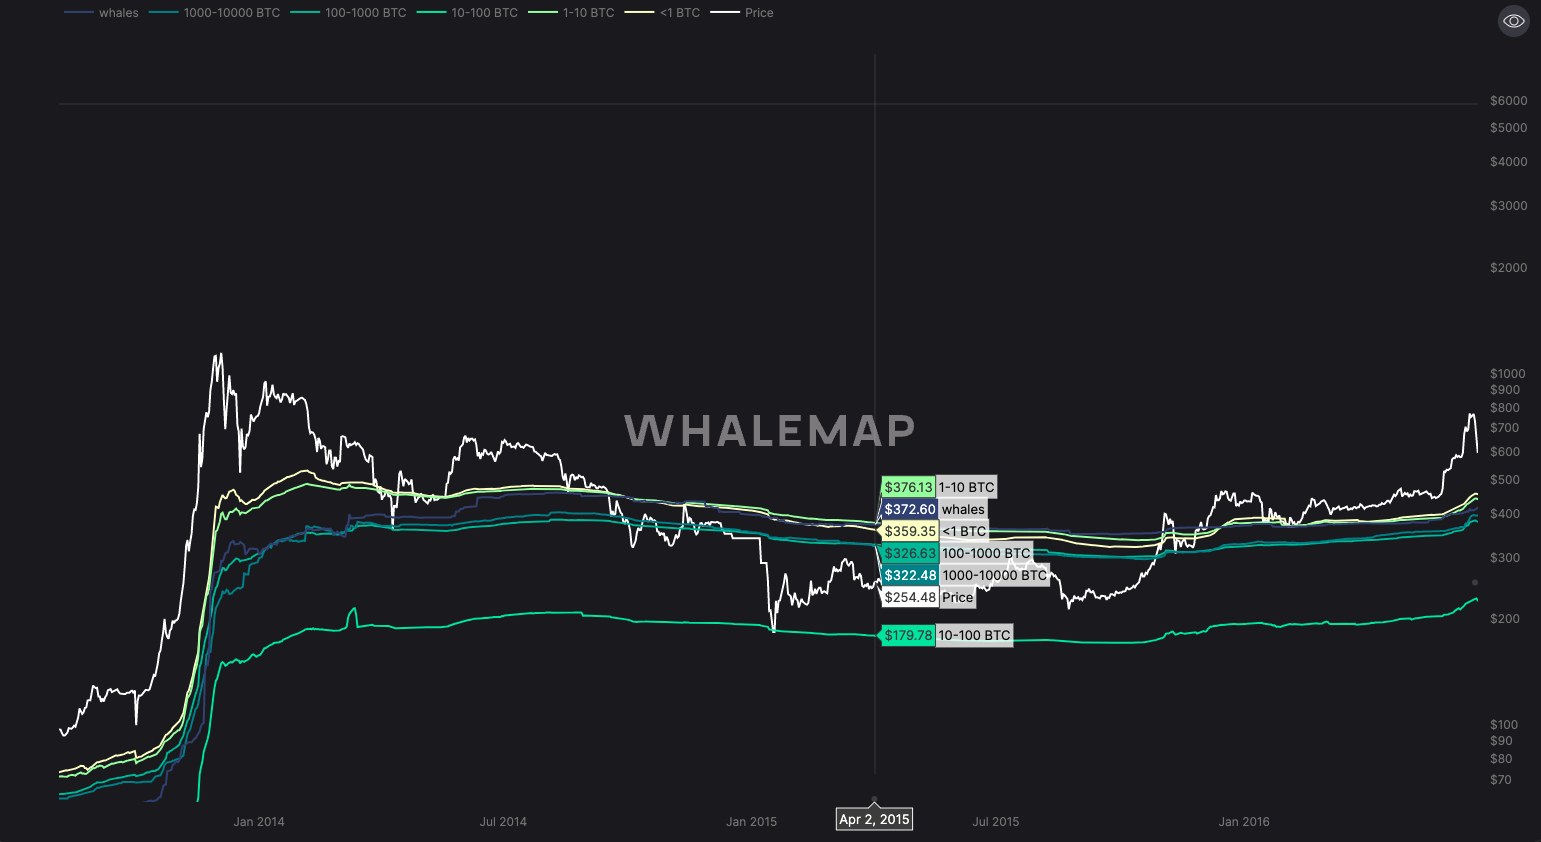
Task: Click the $179.78 10-100 BTC value label
Action: (x=947, y=635)
